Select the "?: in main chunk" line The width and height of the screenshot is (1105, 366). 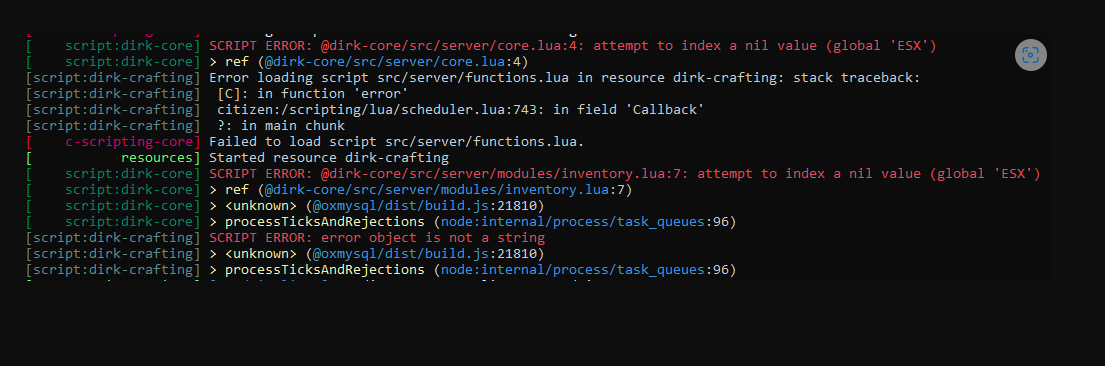pos(281,126)
